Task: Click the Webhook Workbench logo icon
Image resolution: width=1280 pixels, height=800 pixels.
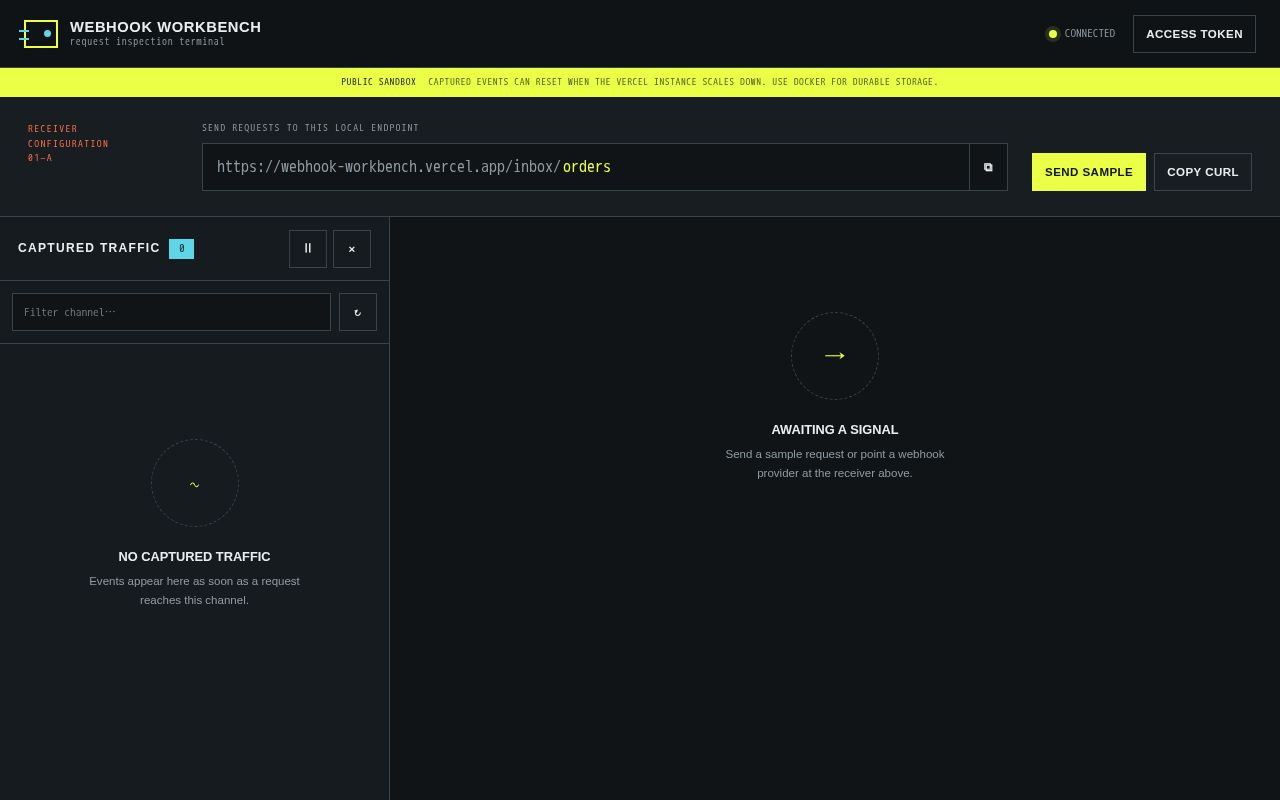Action: tap(39, 34)
